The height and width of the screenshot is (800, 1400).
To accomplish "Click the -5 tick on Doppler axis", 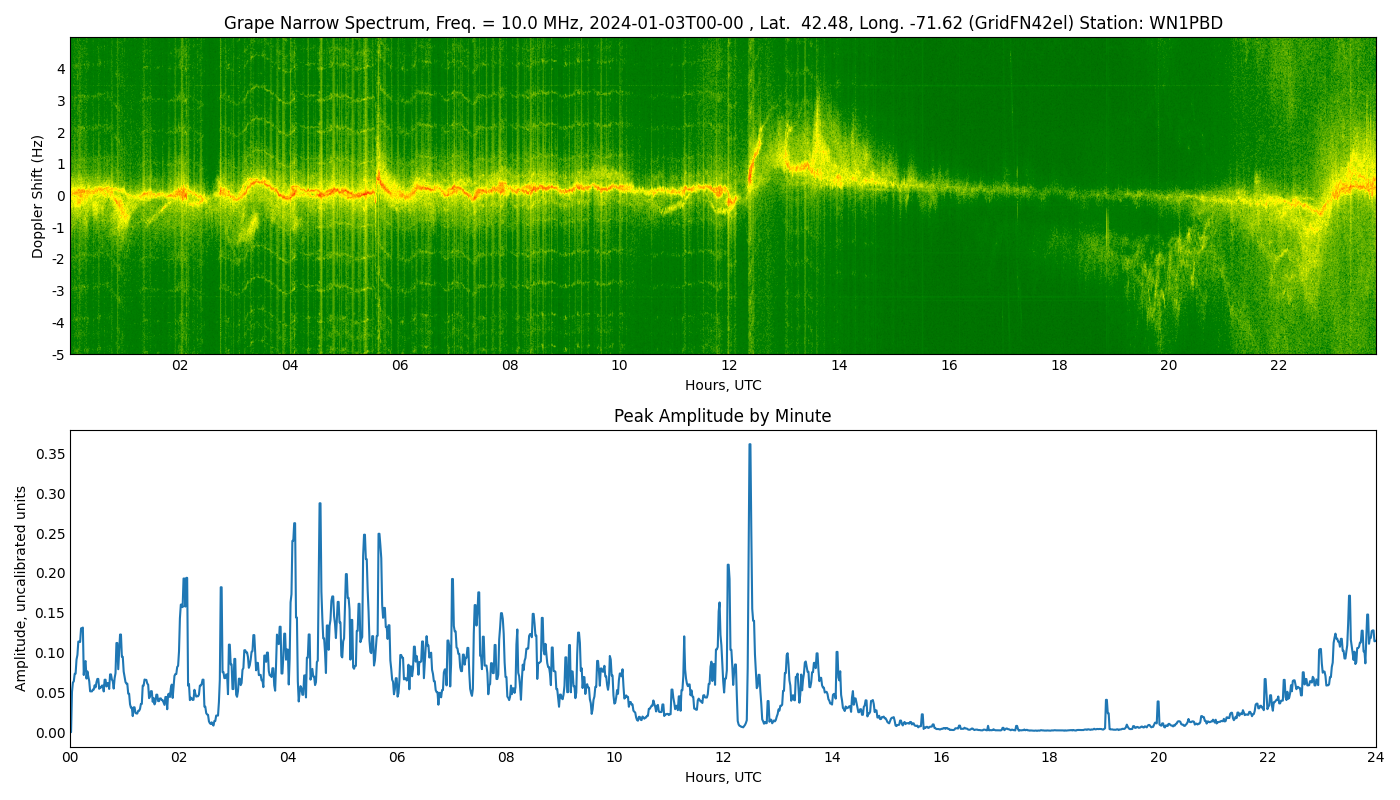I will pyautogui.click(x=58, y=354).
